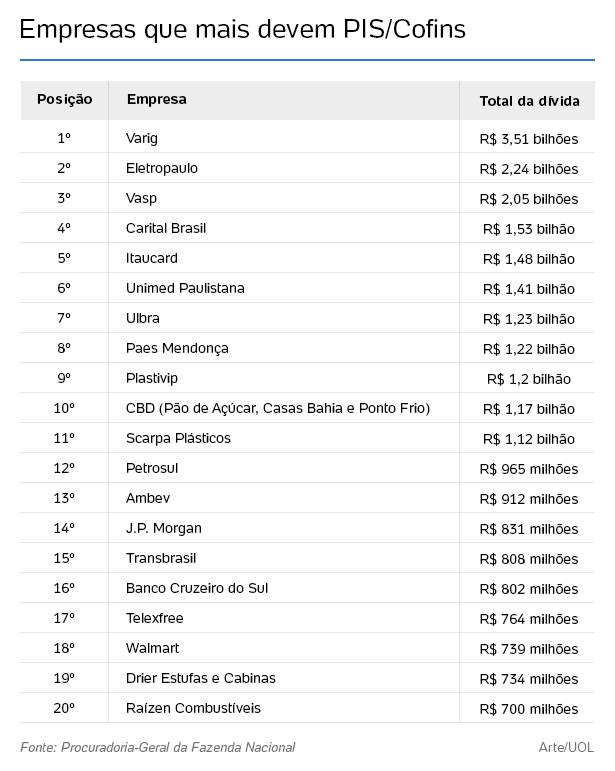Click the "Total da dívida" column header
The image size is (615, 771).
(529, 100)
